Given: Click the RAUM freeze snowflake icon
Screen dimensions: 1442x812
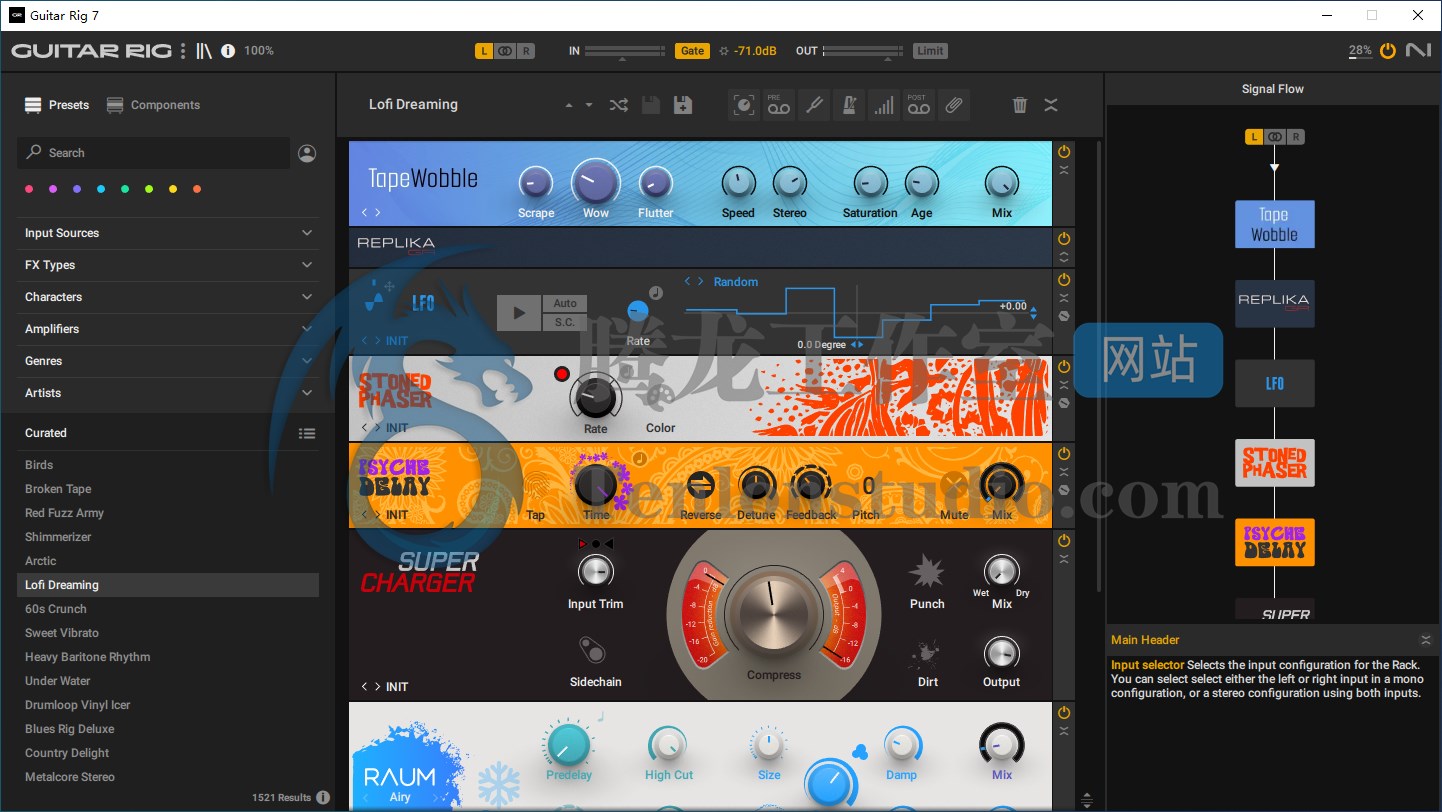Looking at the screenshot, I should coord(498,783).
